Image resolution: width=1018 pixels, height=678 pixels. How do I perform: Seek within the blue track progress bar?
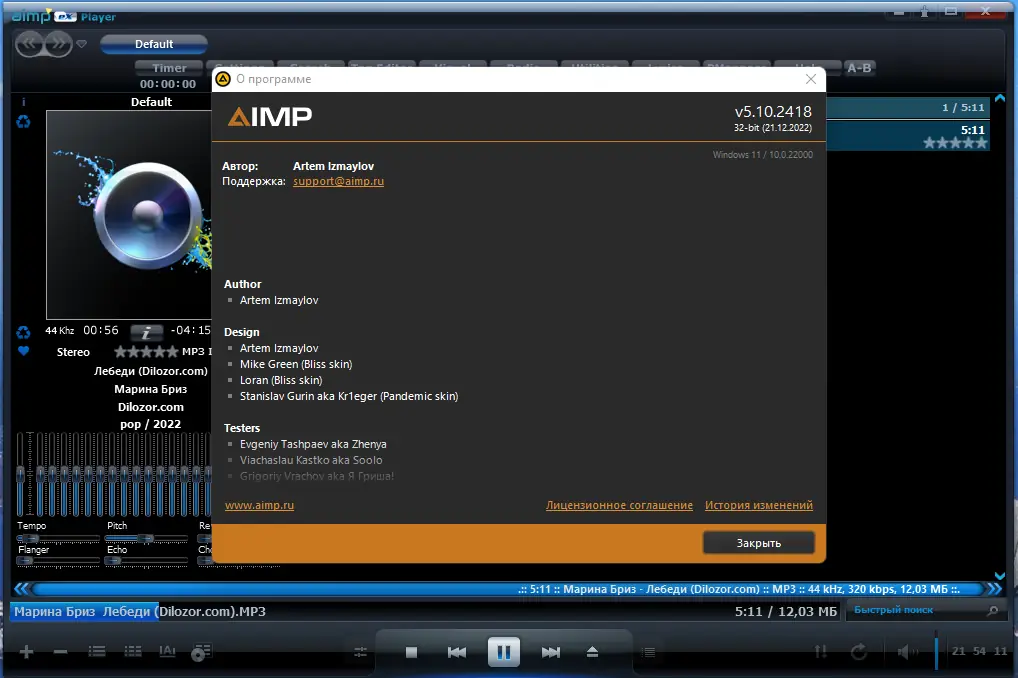508,589
